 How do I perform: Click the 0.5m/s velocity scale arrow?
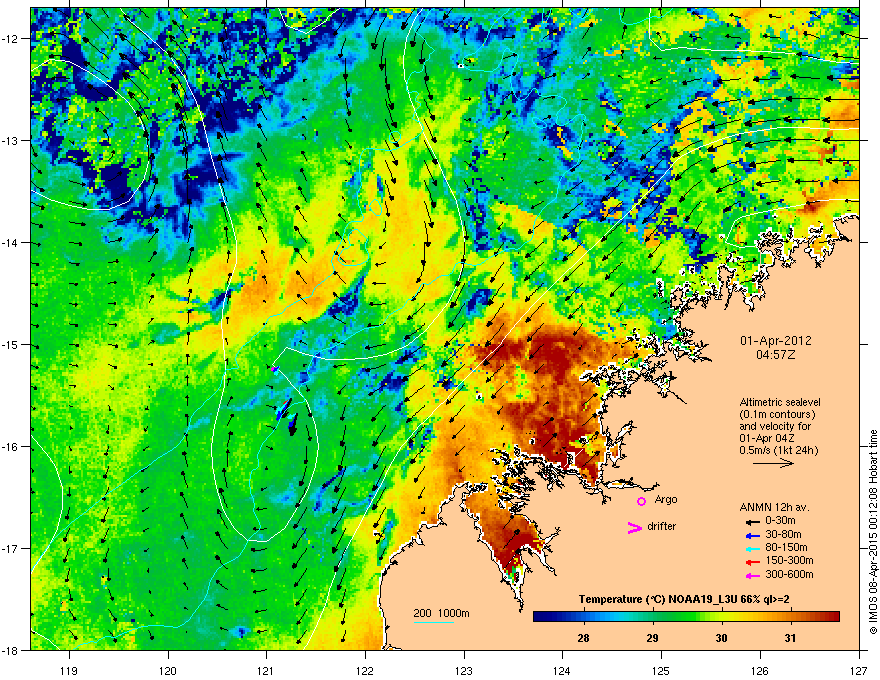tap(773, 463)
